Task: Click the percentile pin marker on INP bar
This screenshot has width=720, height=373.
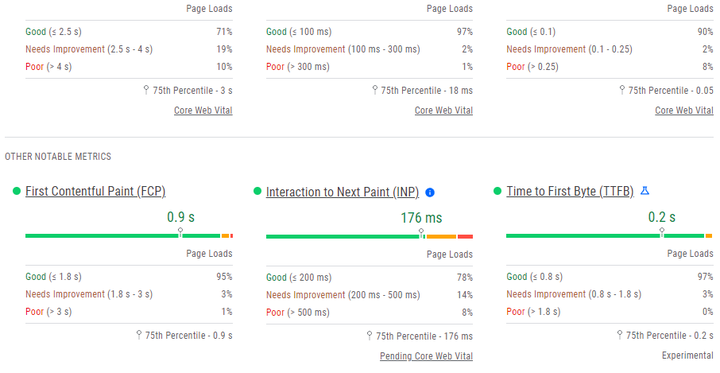Action: [421, 233]
